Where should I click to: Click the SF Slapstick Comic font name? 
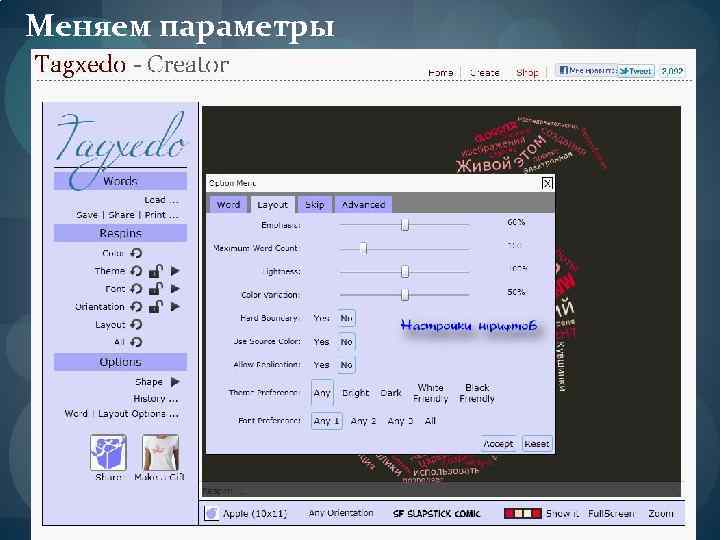(436, 513)
